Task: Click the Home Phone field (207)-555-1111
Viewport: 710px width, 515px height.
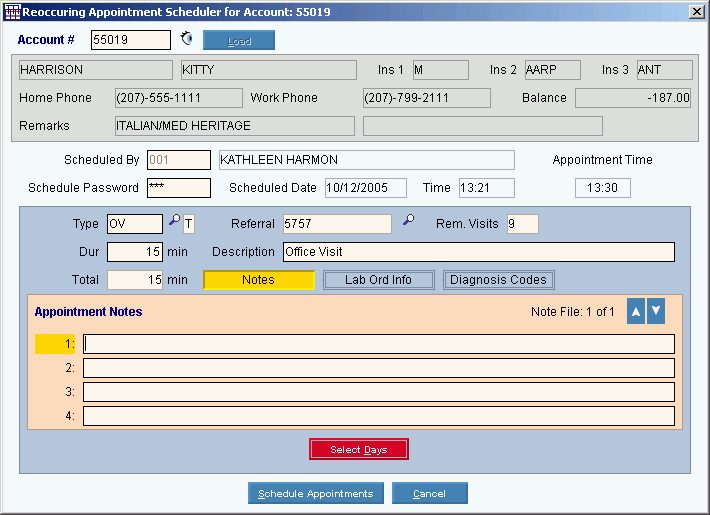Action: [x=179, y=98]
